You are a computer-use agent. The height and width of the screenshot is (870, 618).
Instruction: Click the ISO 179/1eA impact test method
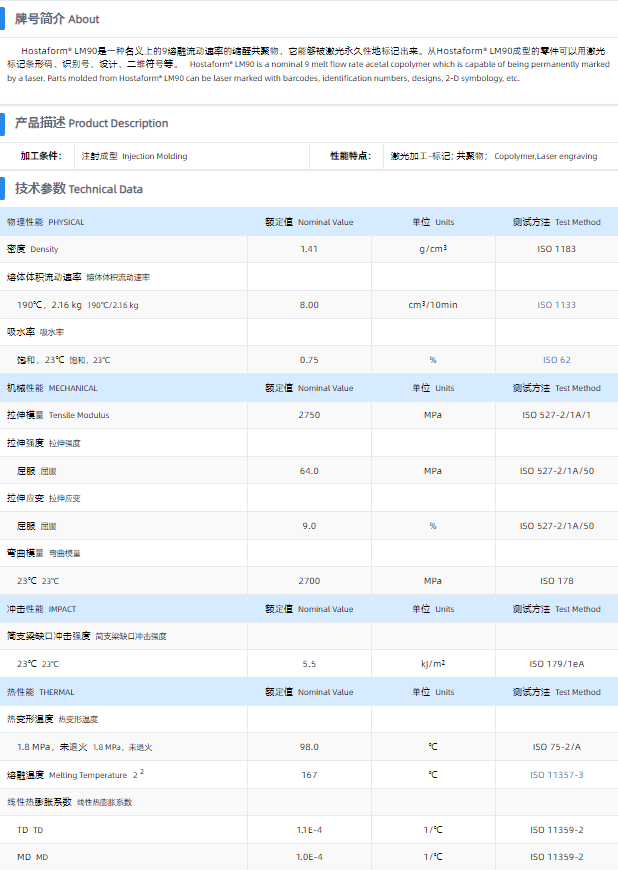[556, 664]
